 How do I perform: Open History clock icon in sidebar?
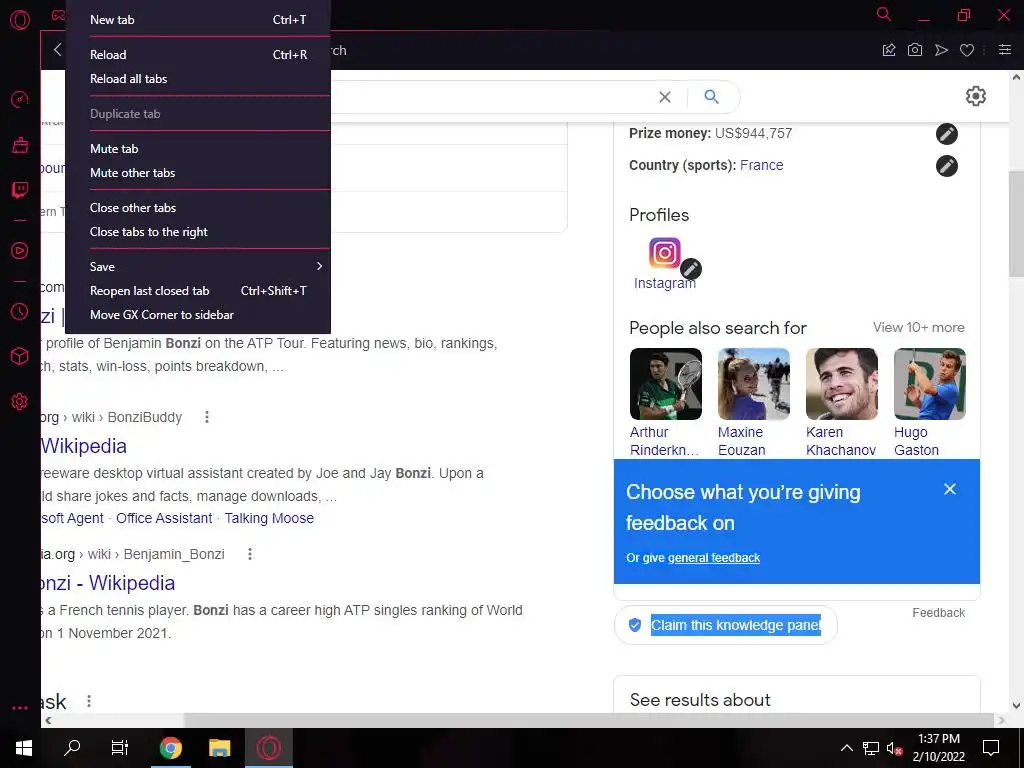20,312
